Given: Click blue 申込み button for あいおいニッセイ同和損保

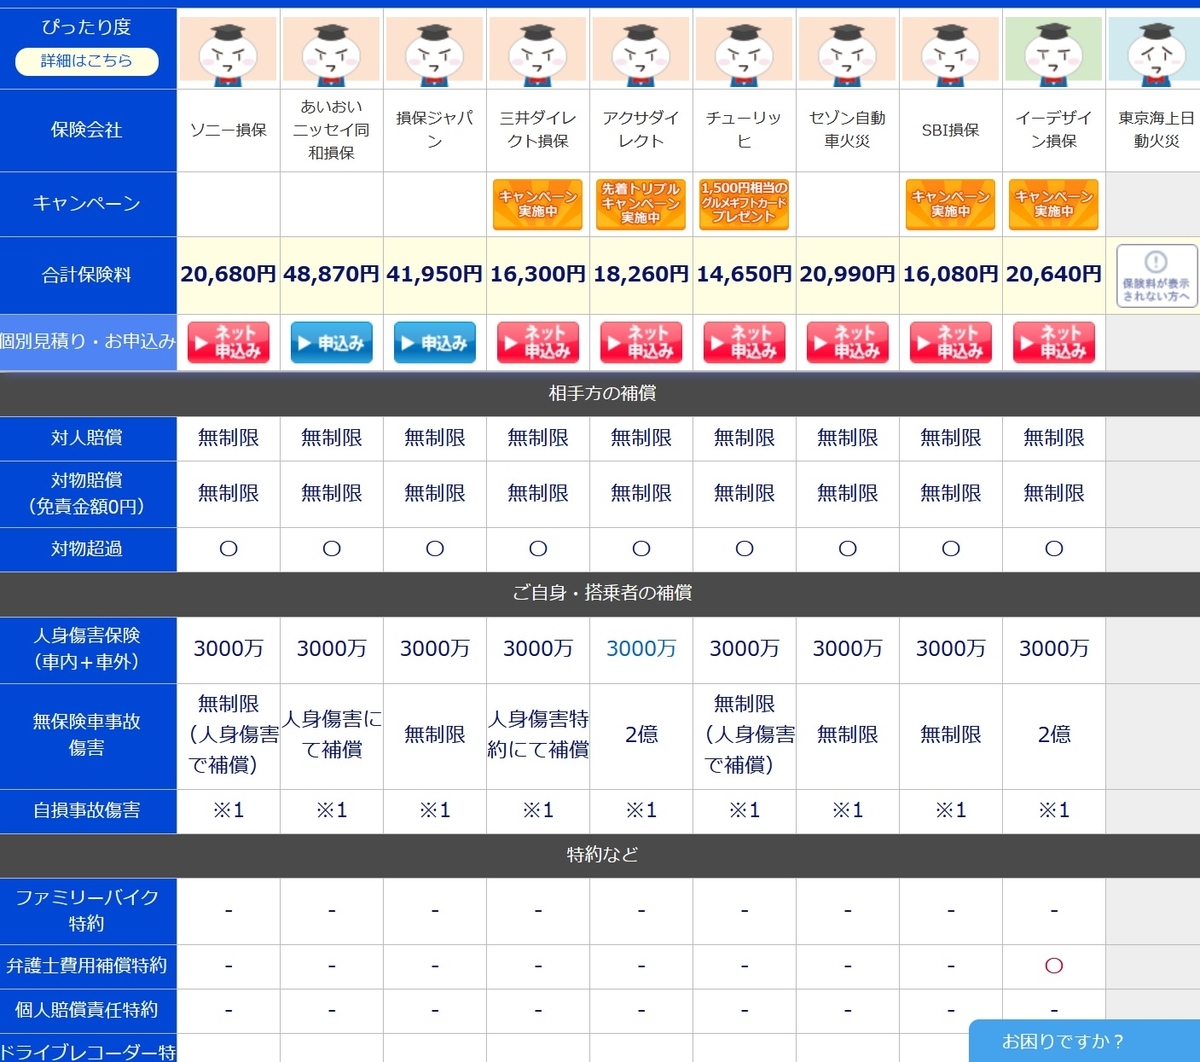Looking at the screenshot, I should click(332, 343).
